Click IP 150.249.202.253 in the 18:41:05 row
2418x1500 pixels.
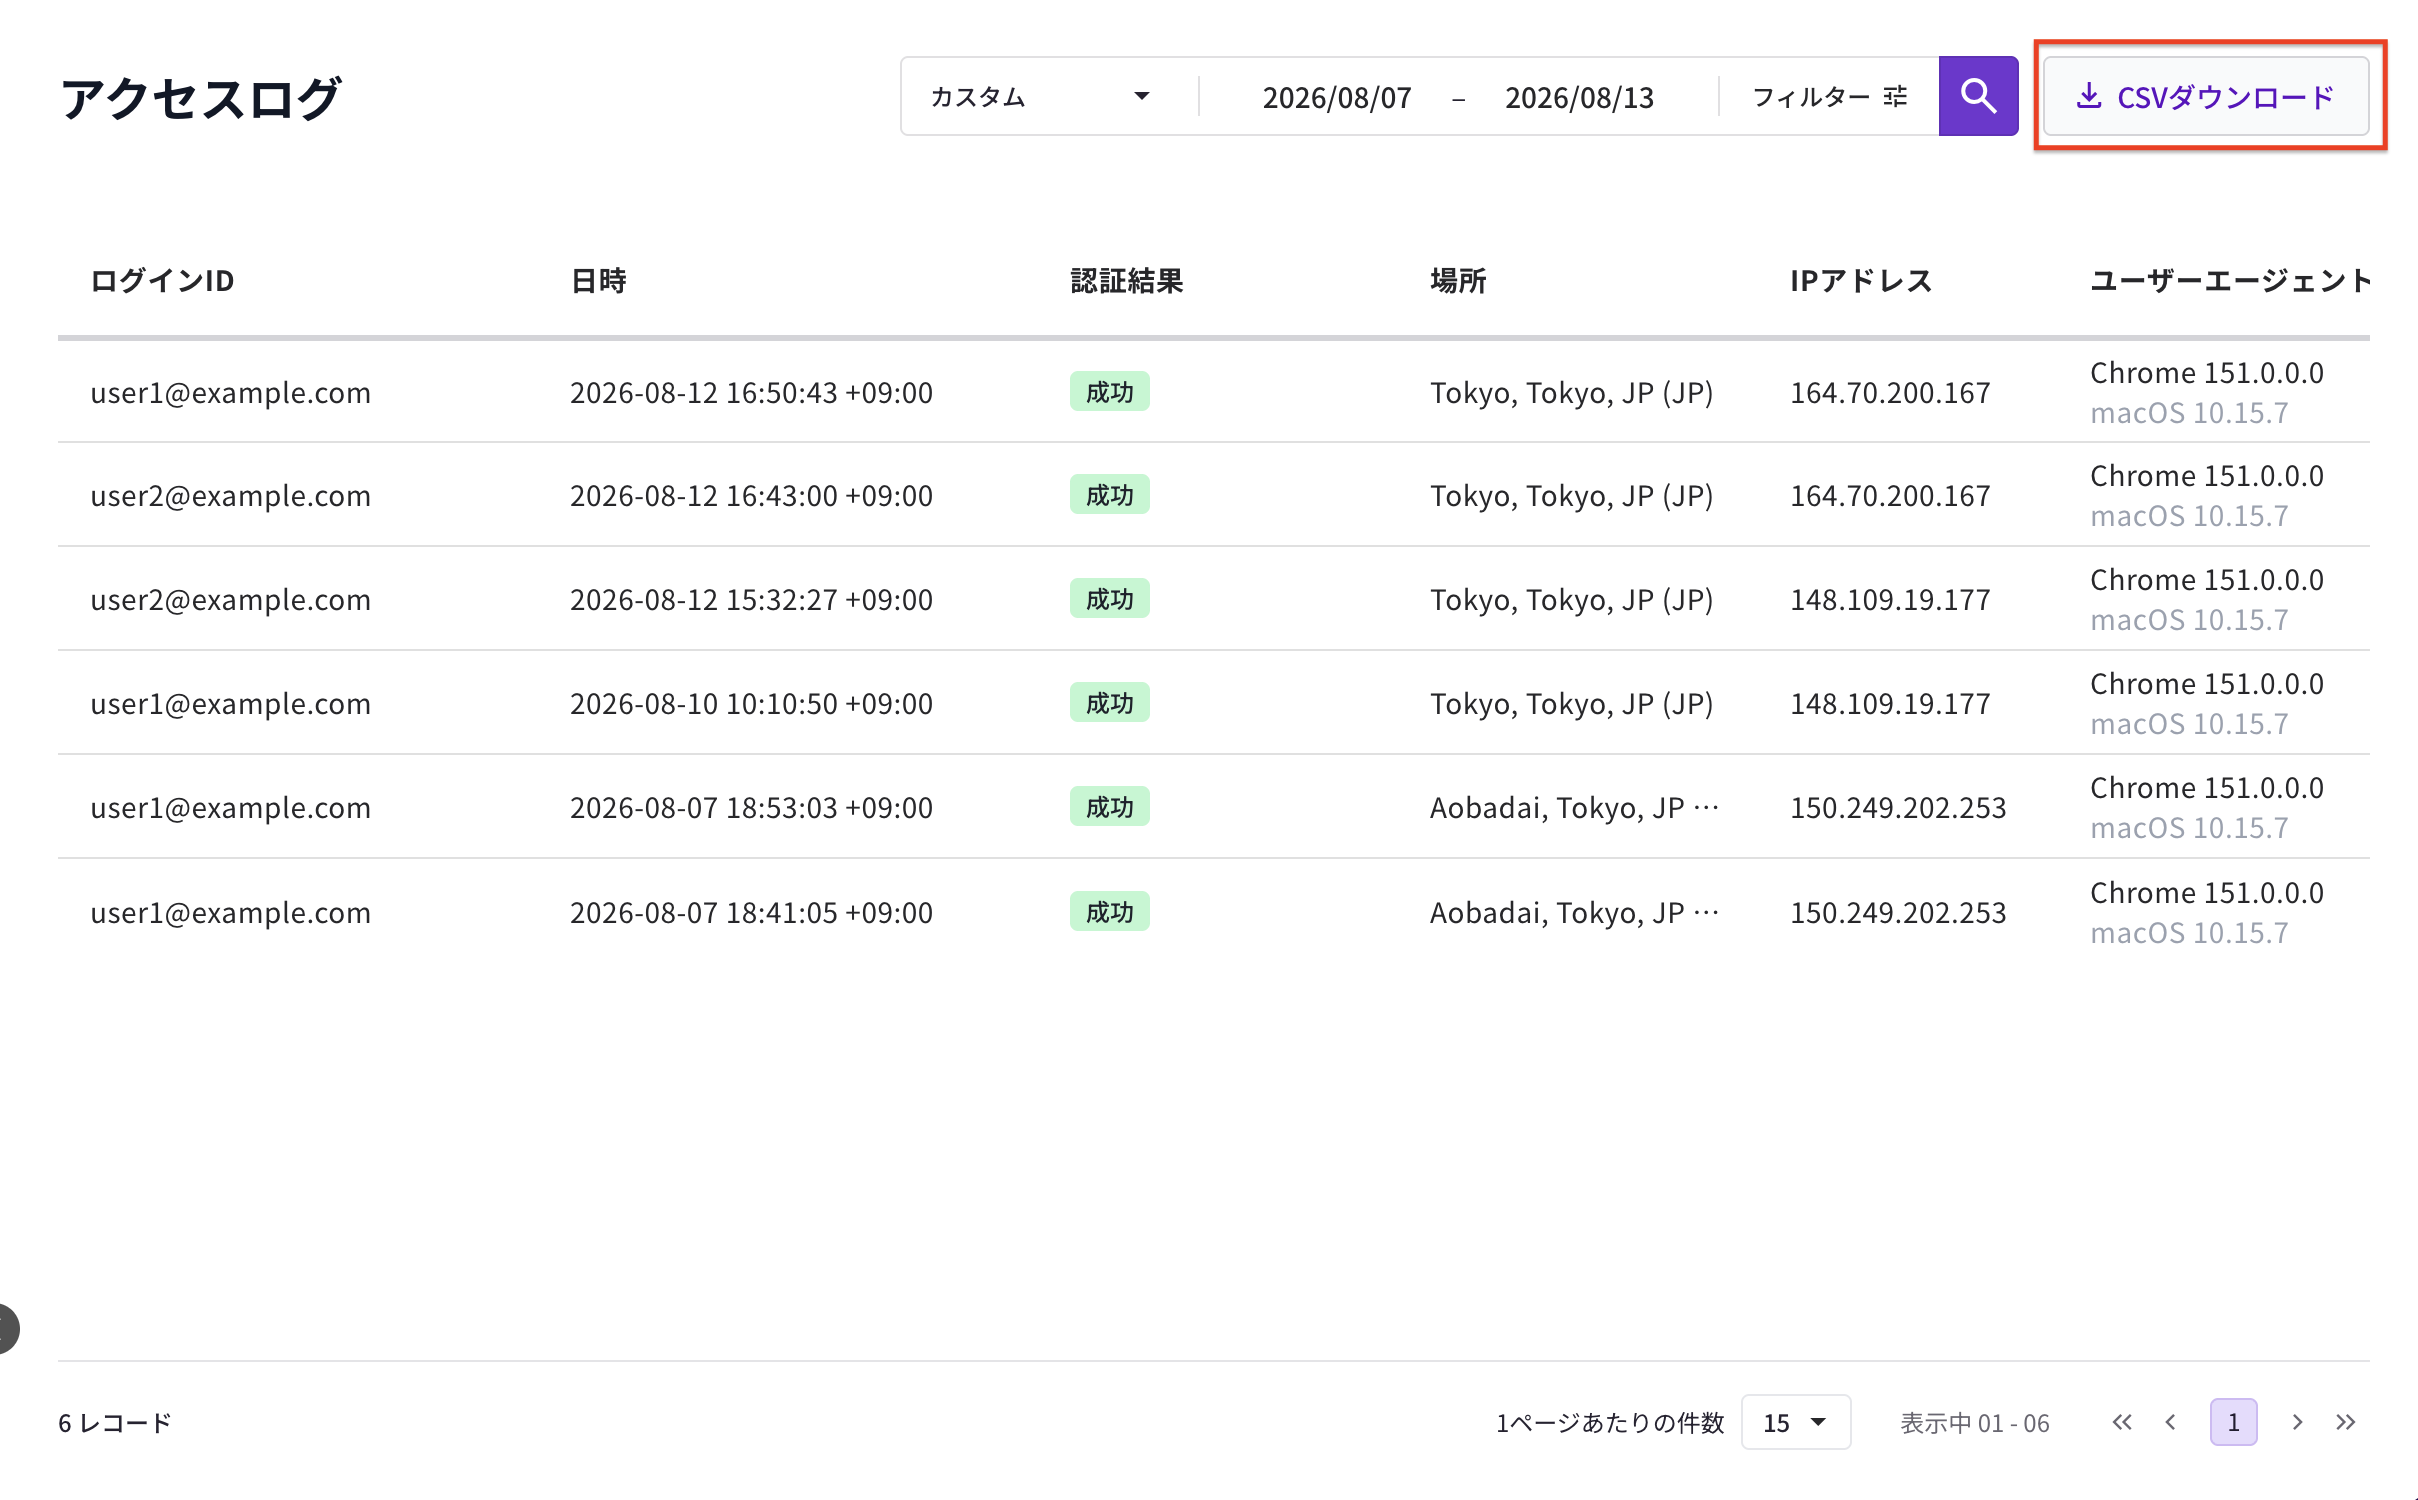point(1898,912)
